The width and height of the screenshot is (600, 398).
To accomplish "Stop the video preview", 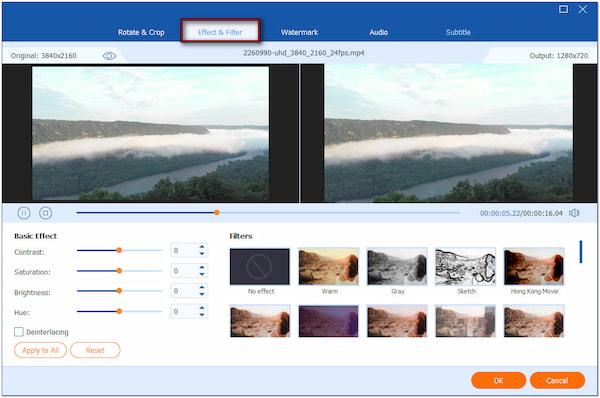I will [x=46, y=213].
